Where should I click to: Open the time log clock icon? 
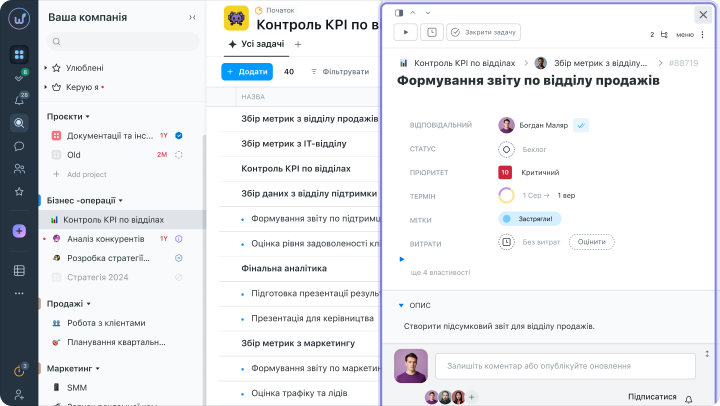tap(432, 32)
